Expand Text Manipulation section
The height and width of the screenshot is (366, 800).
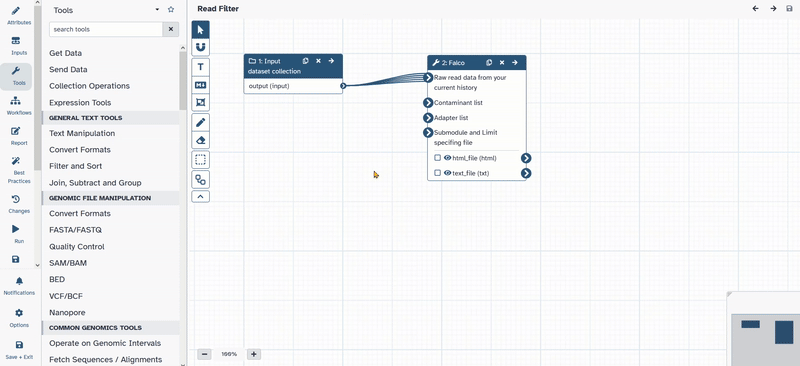pos(82,133)
